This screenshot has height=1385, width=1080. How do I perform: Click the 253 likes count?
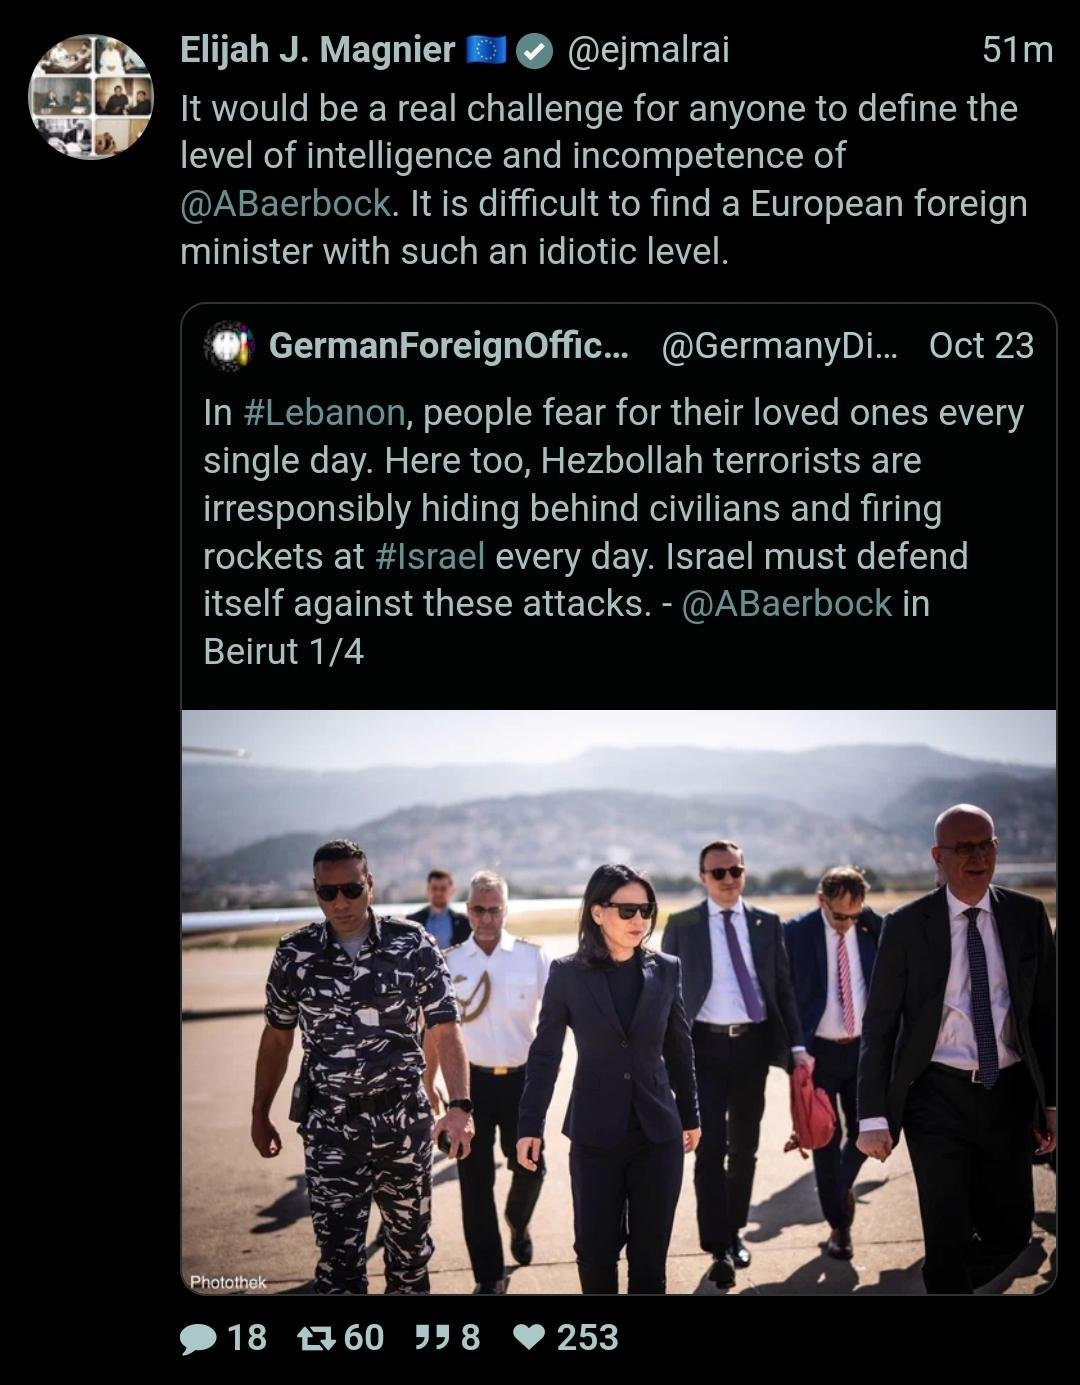[x=587, y=1338]
